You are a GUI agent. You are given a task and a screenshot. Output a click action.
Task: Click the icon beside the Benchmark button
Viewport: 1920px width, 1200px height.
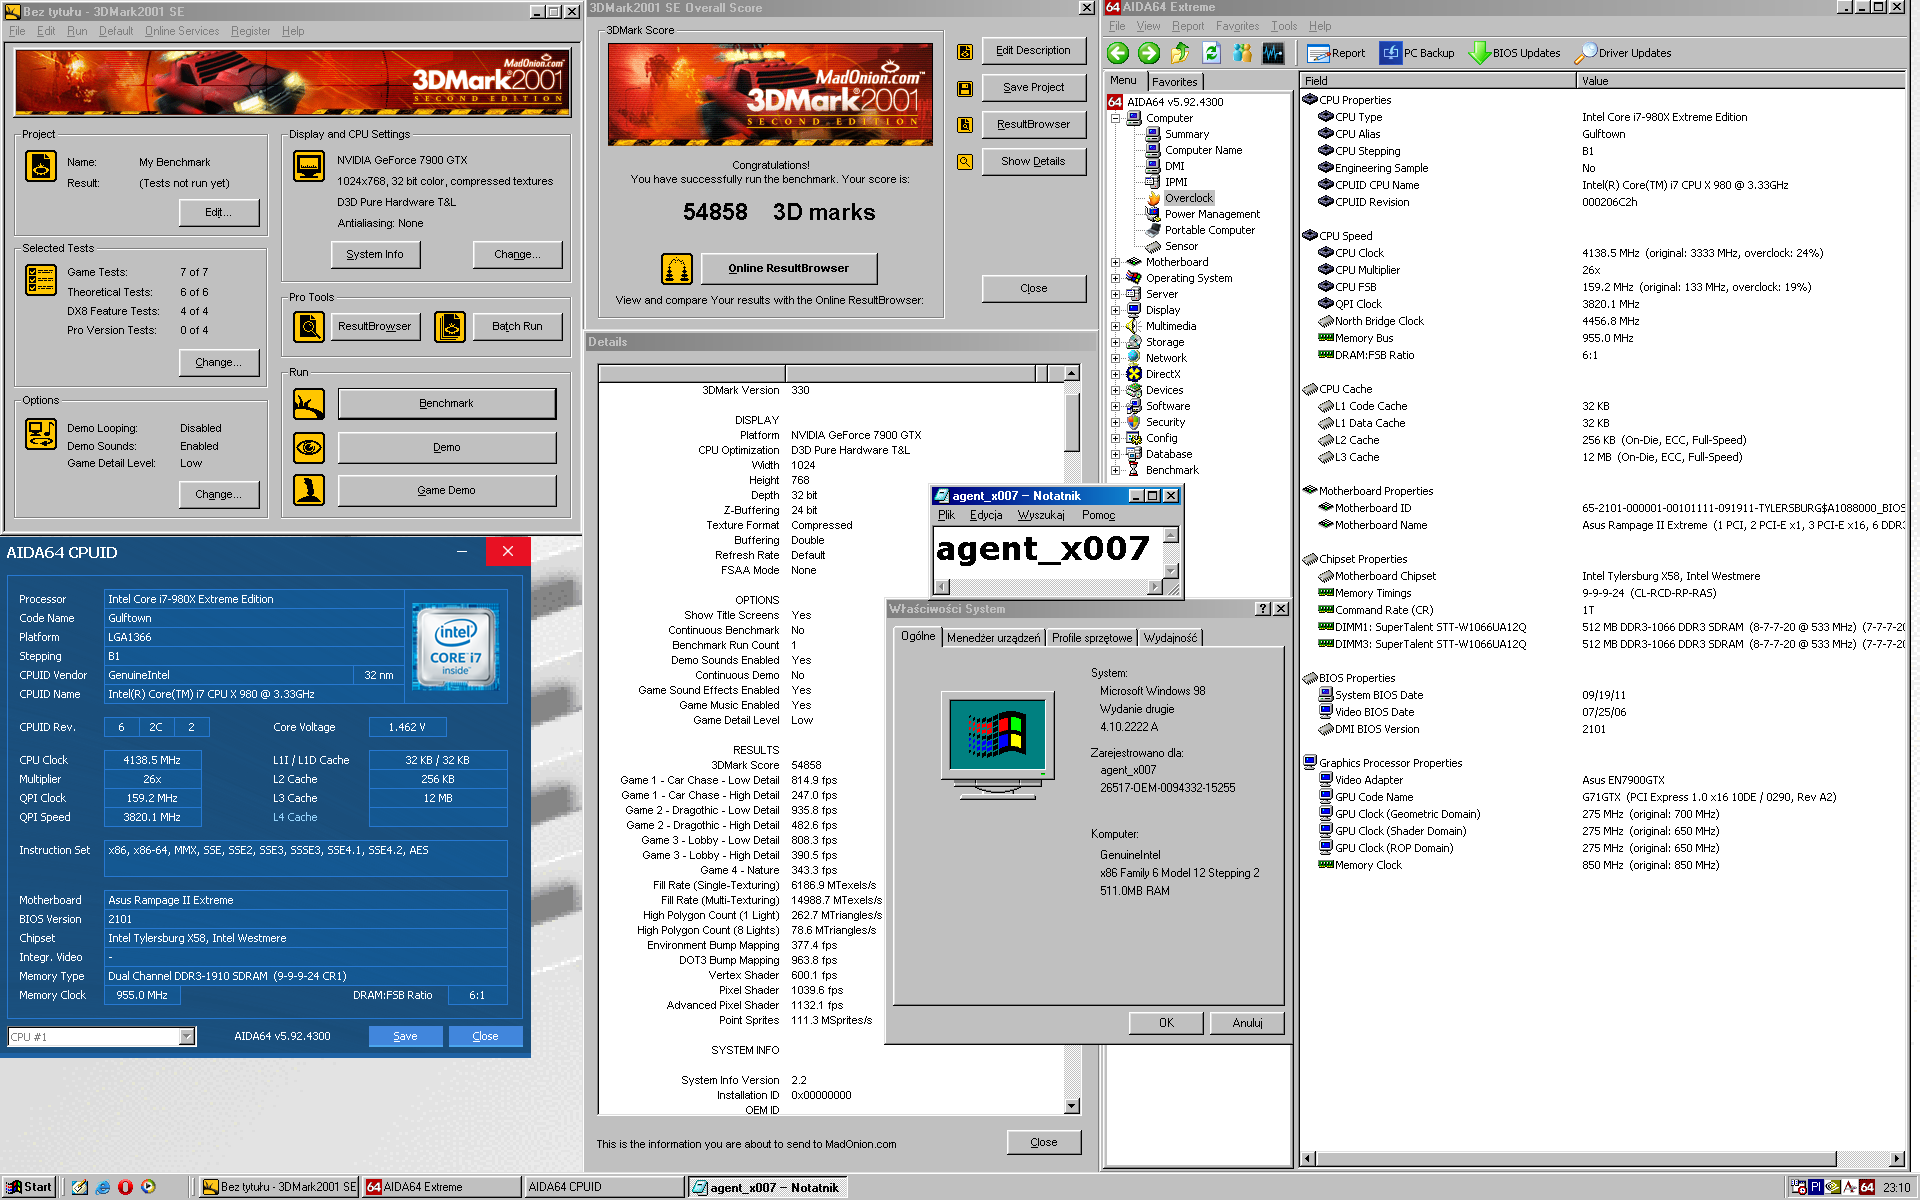click(309, 404)
